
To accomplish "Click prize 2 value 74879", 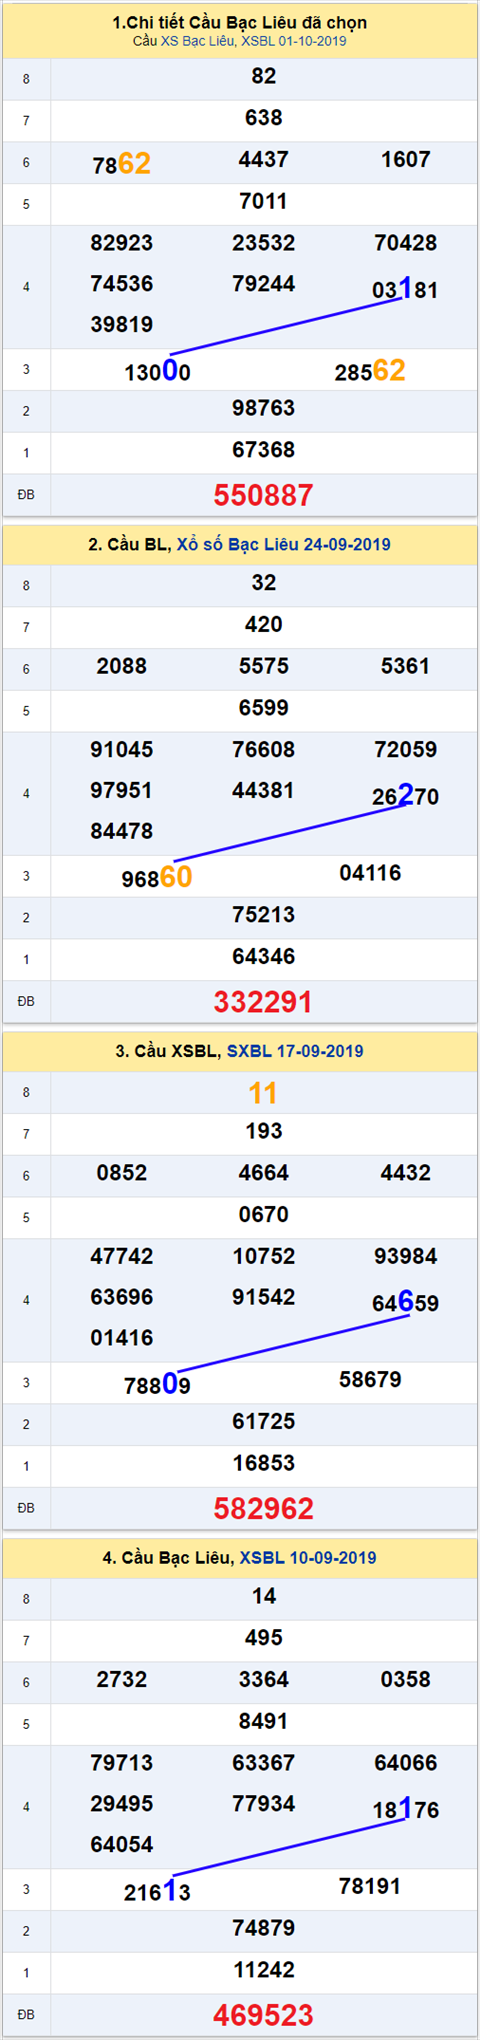I will tap(264, 1929).
